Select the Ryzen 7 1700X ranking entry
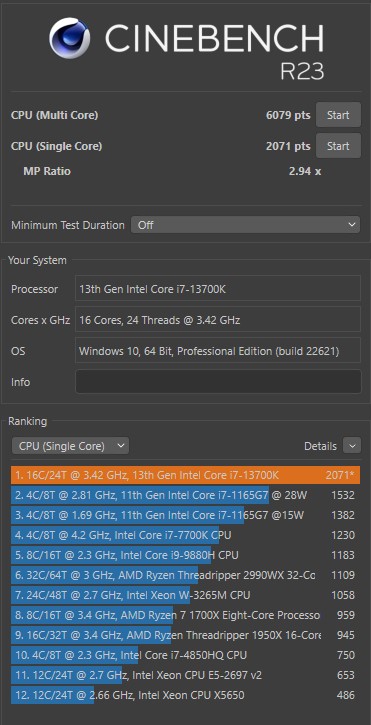The width and height of the screenshot is (371, 725). point(186,615)
